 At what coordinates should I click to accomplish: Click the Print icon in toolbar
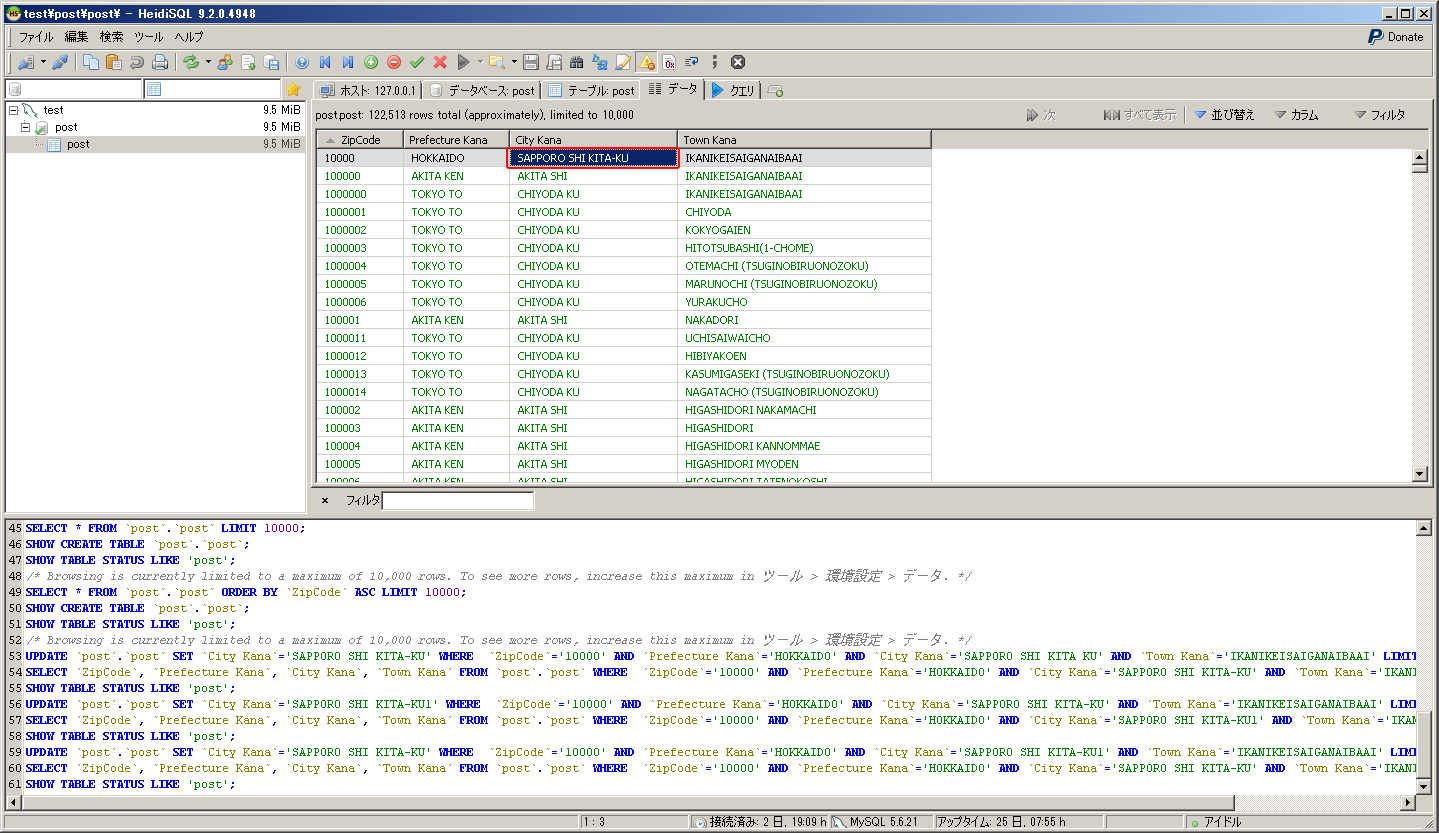(159, 62)
